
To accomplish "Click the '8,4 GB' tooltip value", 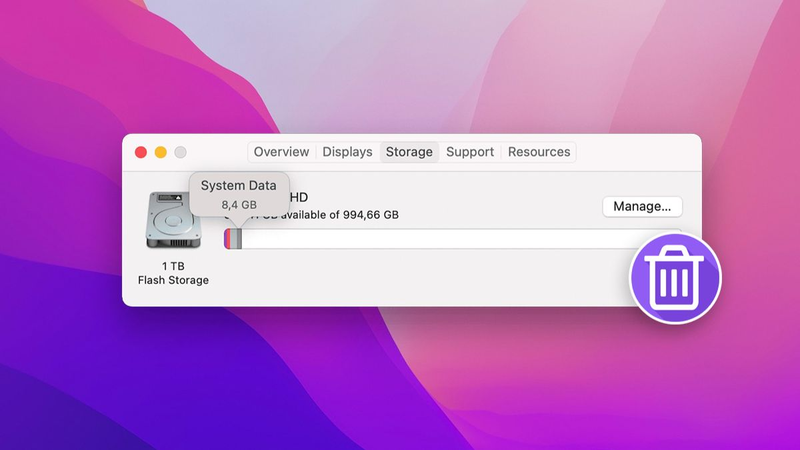I will pyautogui.click(x=239, y=205).
